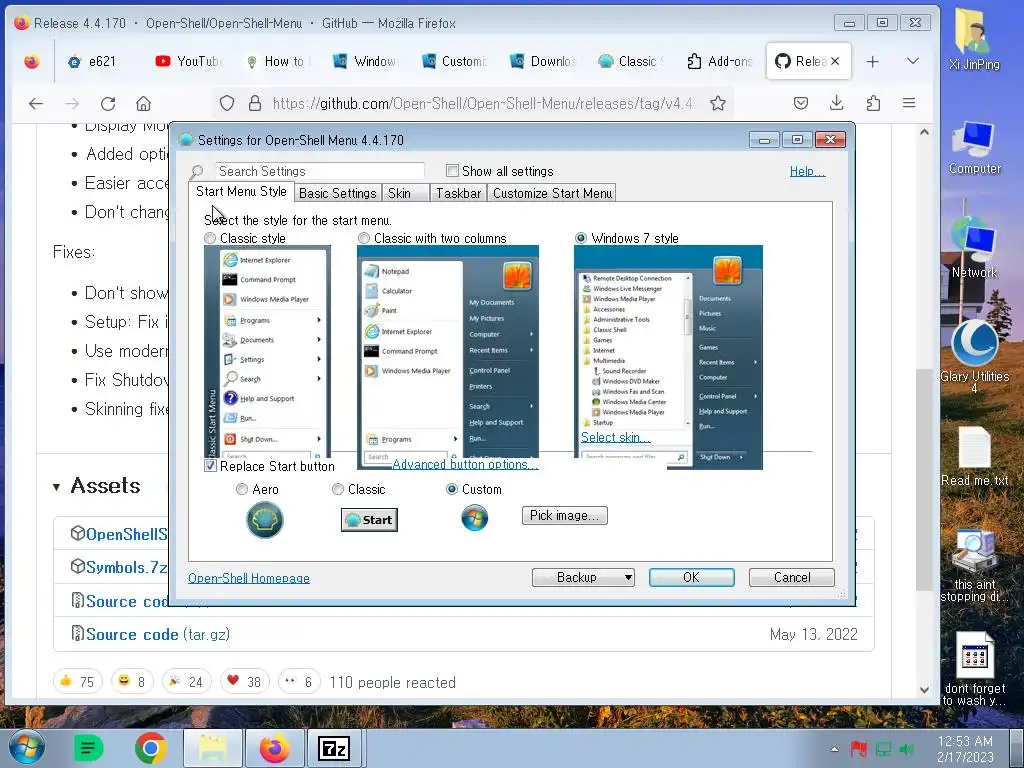Click the volume speaker tray icon

(x=906, y=749)
